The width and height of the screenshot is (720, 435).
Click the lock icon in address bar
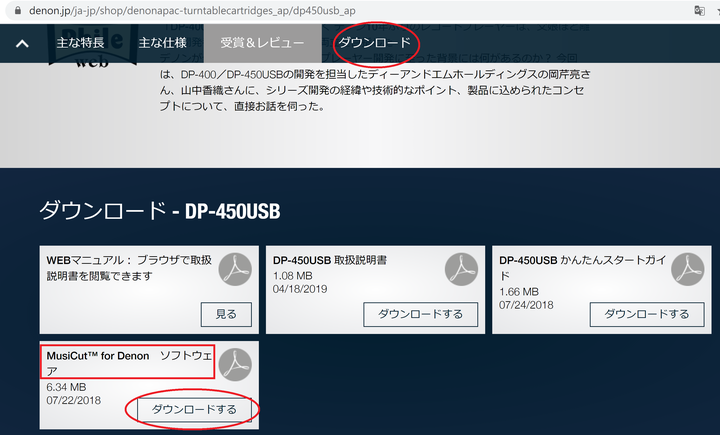[x=17, y=10]
